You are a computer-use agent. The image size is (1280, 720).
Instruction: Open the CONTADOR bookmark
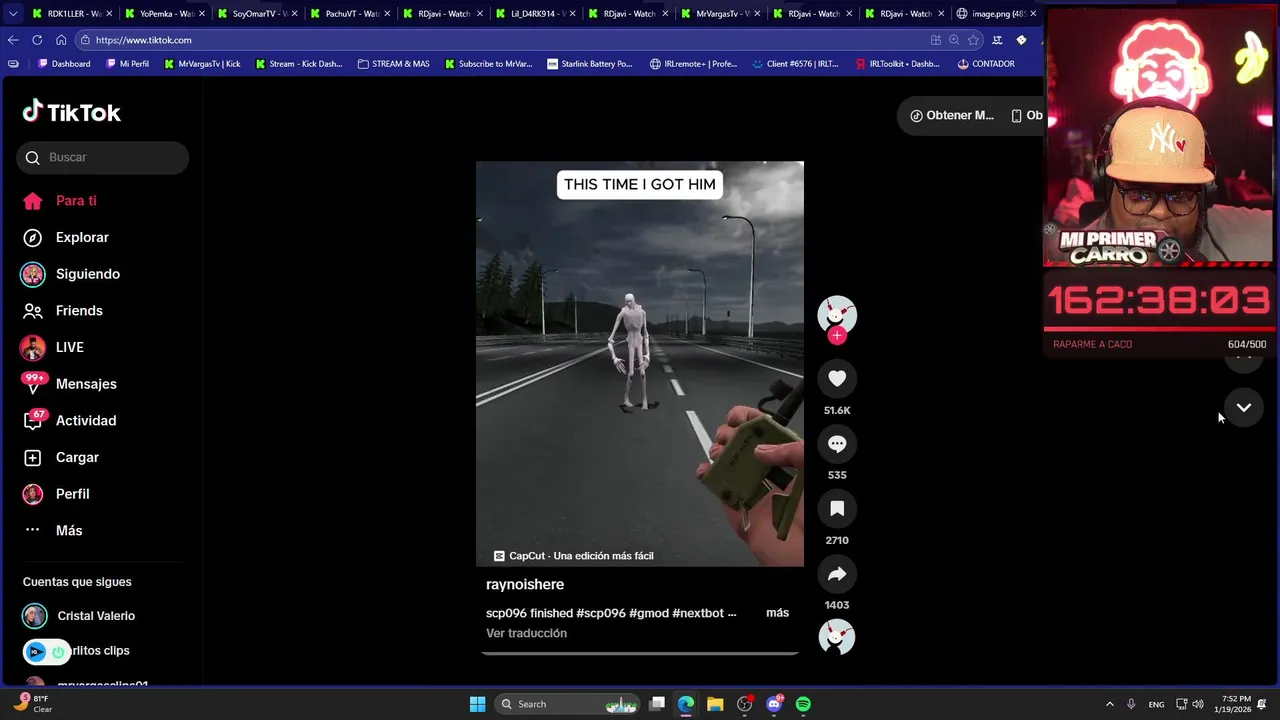(986, 64)
